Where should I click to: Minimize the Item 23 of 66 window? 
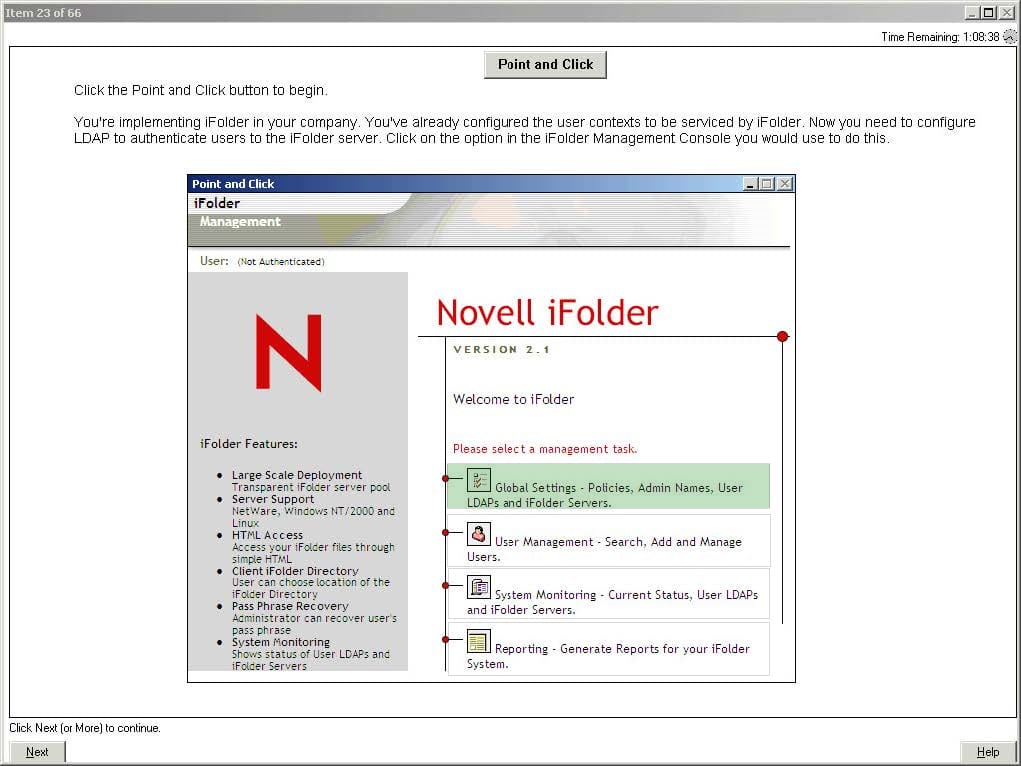pyautogui.click(x=971, y=13)
